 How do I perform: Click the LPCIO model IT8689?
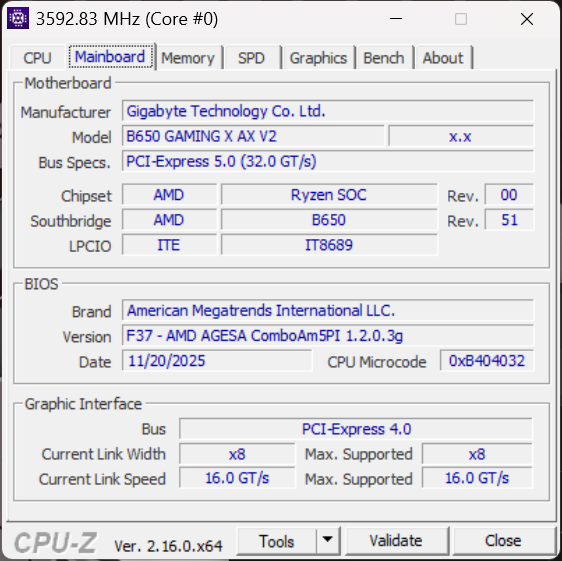click(329, 245)
